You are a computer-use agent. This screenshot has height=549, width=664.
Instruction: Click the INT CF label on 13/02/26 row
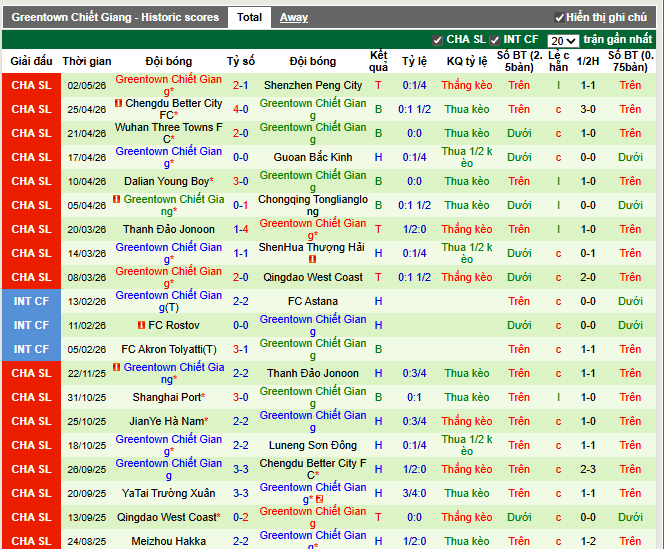31,301
